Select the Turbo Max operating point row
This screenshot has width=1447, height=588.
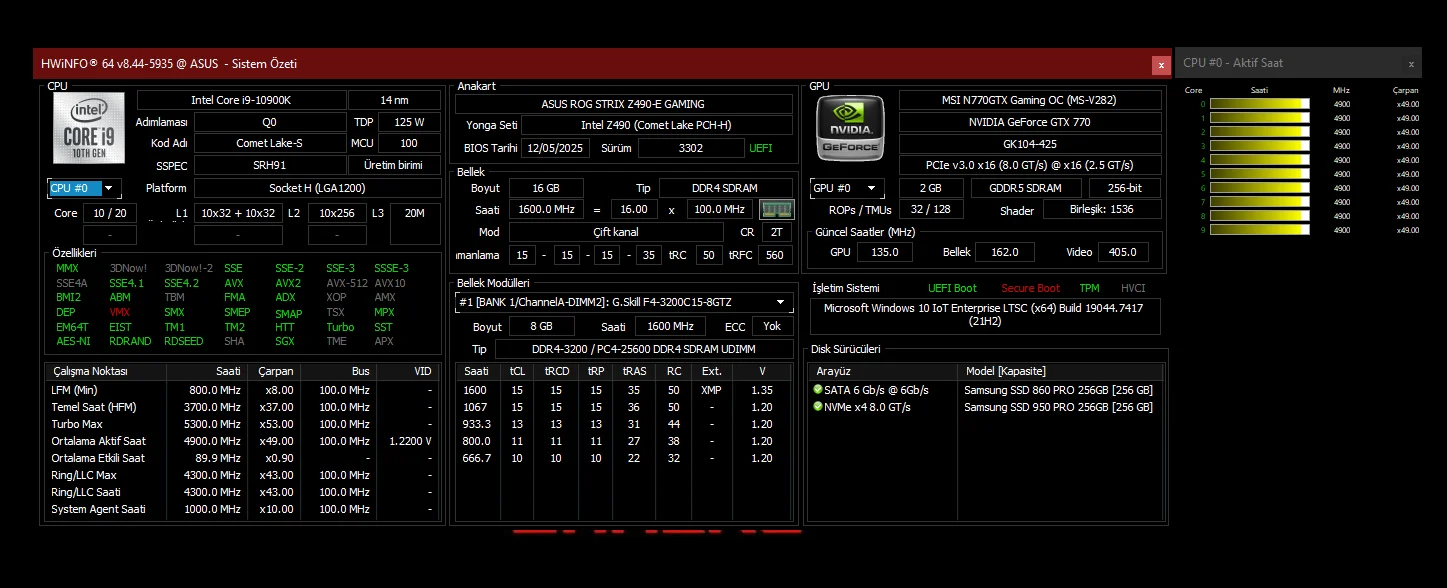point(243,424)
